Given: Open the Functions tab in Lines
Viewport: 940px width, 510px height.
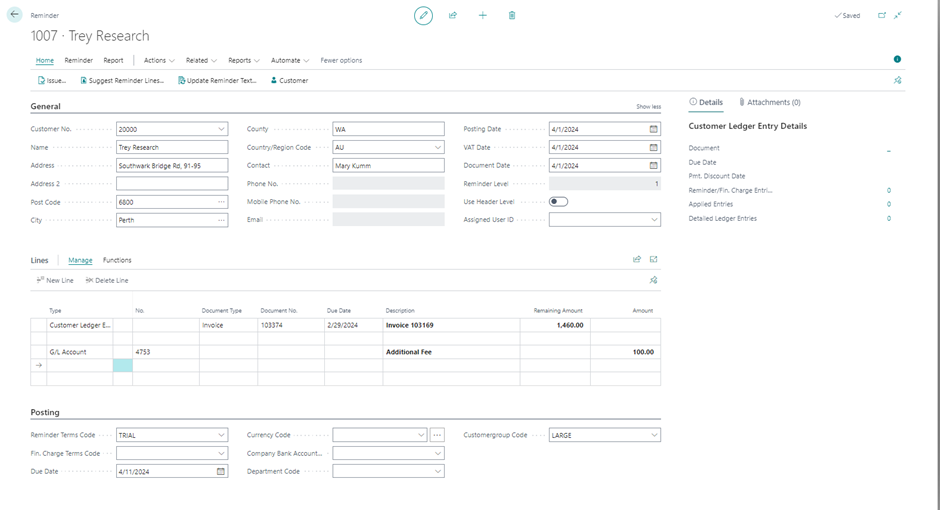Looking at the screenshot, I should (117, 260).
